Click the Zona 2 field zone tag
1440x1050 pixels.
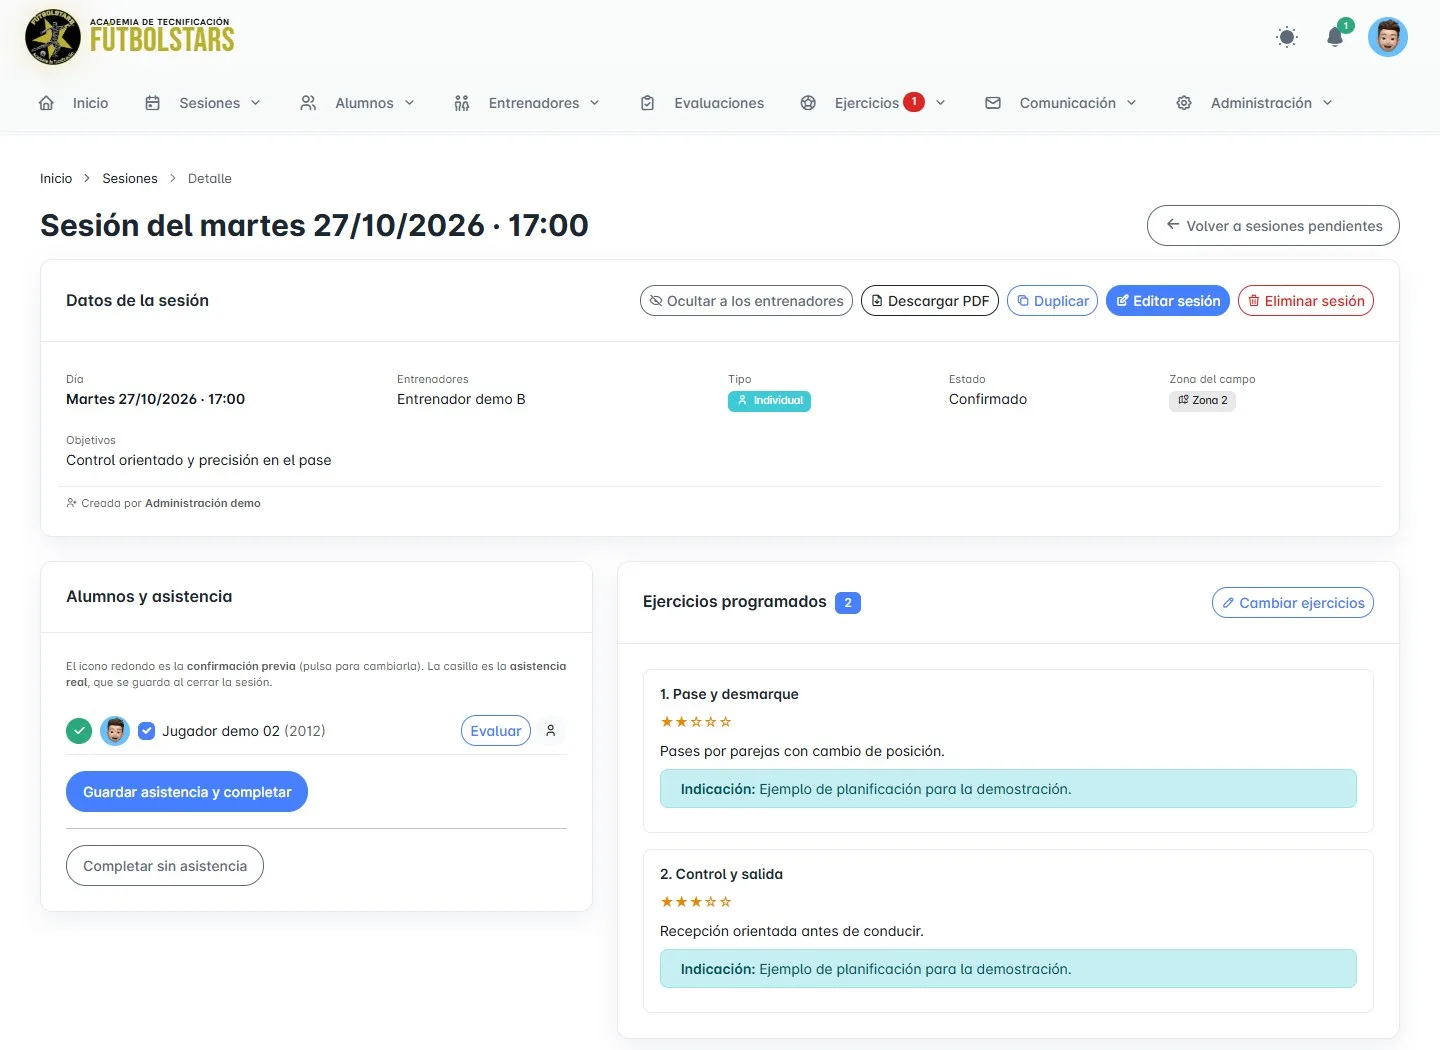pyautogui.click(x=1202, y=401)
